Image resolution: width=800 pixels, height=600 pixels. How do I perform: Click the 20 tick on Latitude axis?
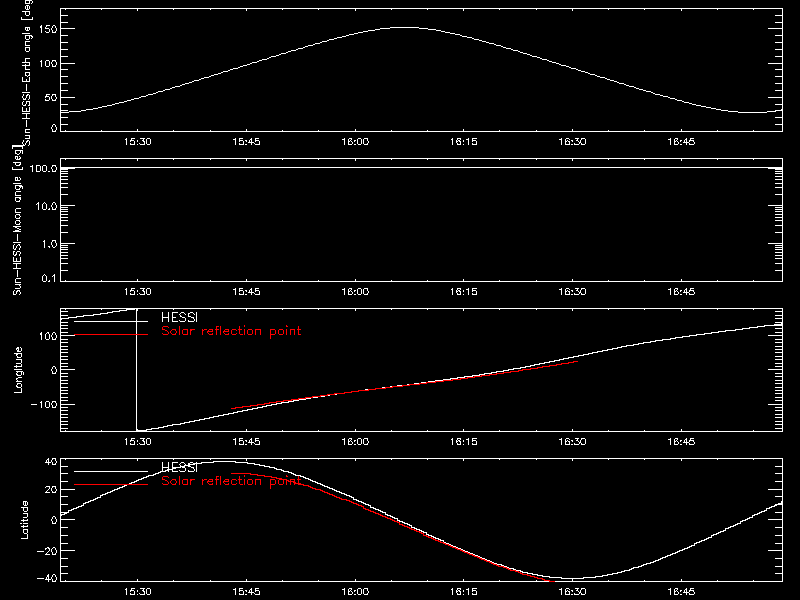tap(51, 490)
